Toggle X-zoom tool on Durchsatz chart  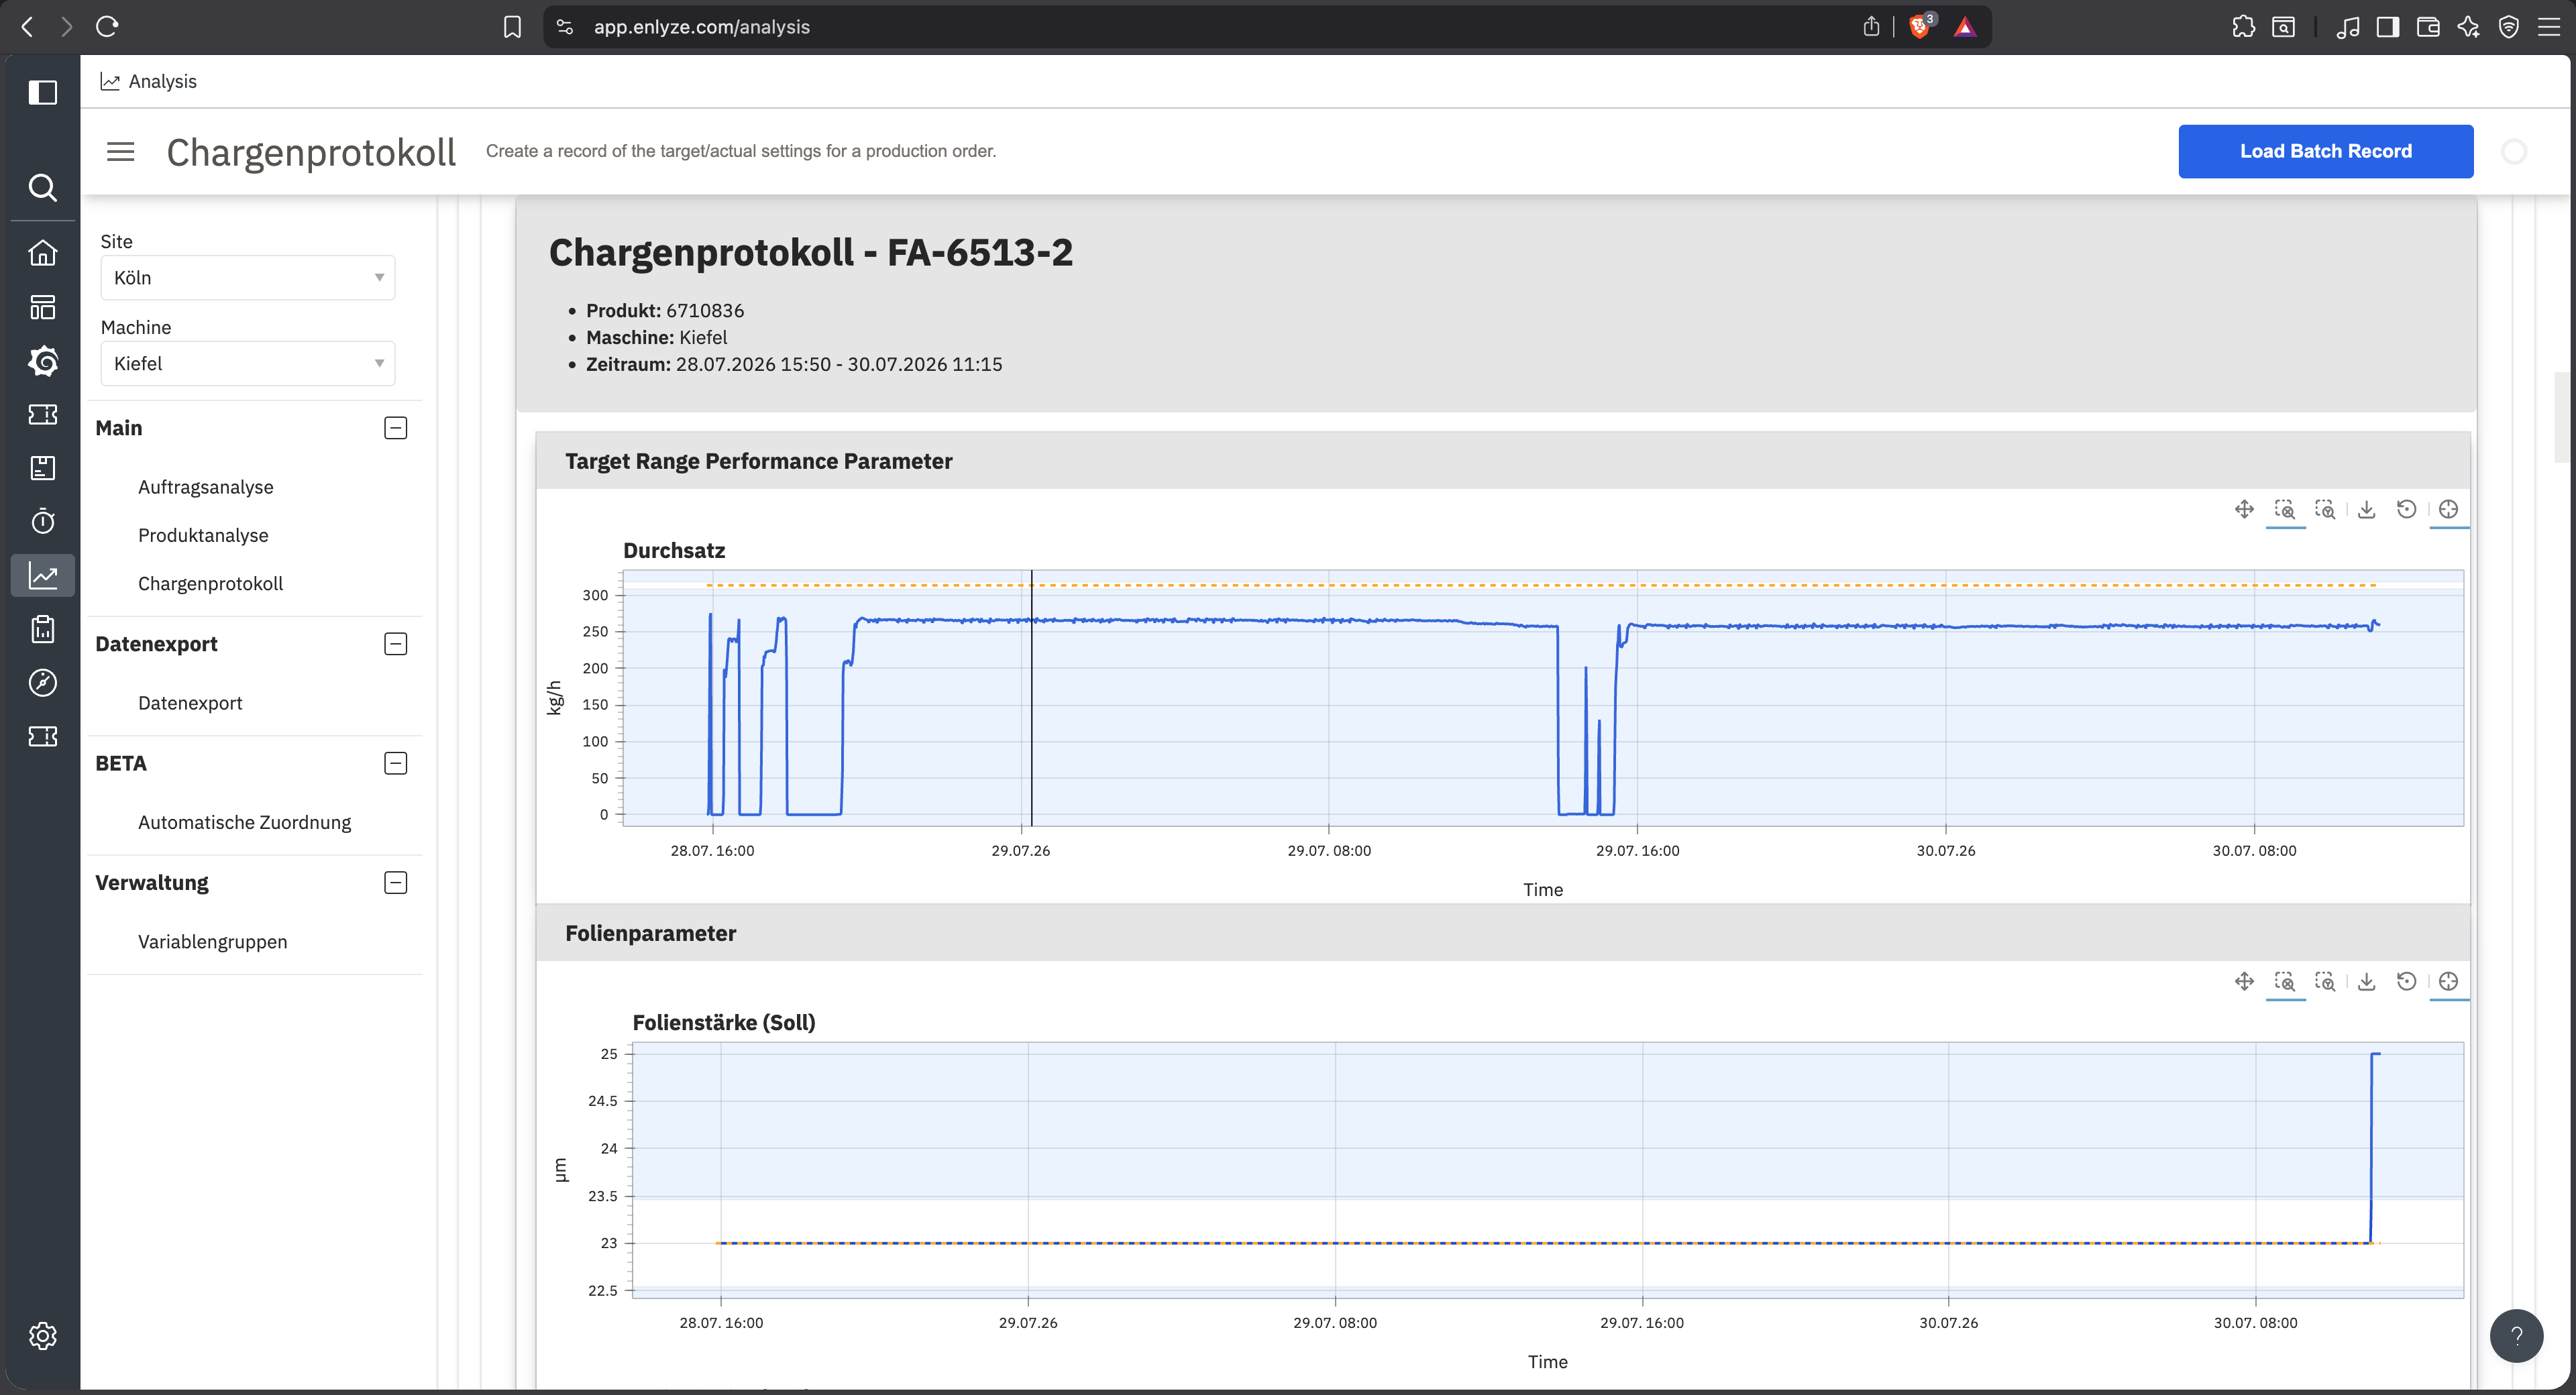coord(2285,509)
